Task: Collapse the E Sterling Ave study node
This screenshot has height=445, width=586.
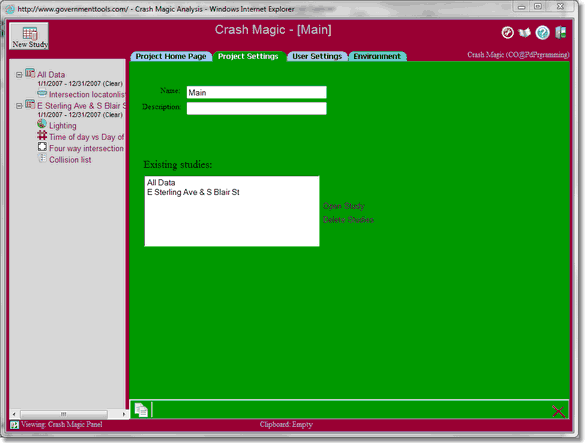Action: pyautogui.click(x=19, y=106)
